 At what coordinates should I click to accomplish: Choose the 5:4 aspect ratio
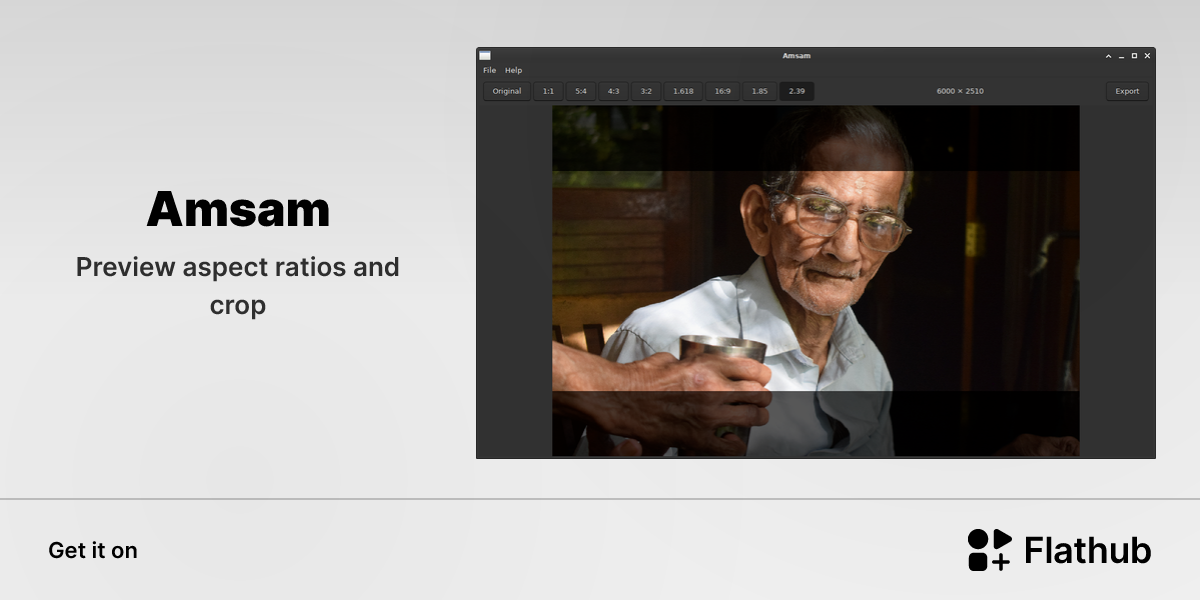pos(581,92)
